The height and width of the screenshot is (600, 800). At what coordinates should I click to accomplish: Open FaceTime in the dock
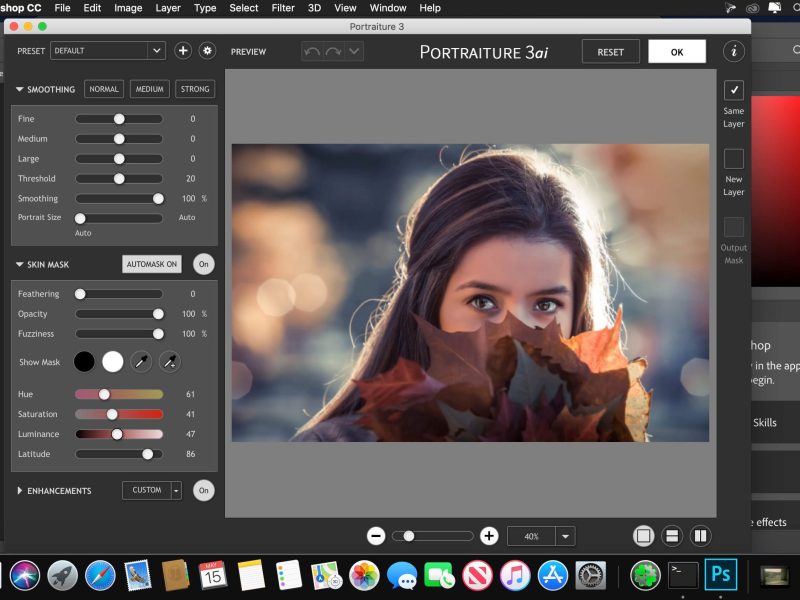439,576
